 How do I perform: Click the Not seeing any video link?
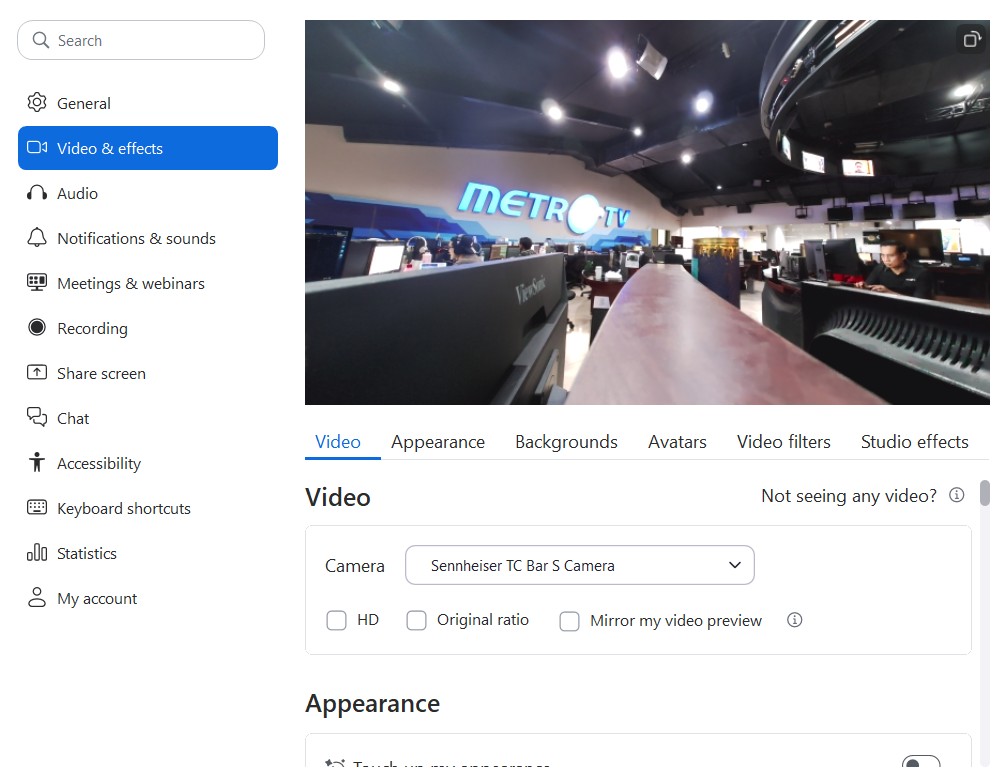(849, 495)
